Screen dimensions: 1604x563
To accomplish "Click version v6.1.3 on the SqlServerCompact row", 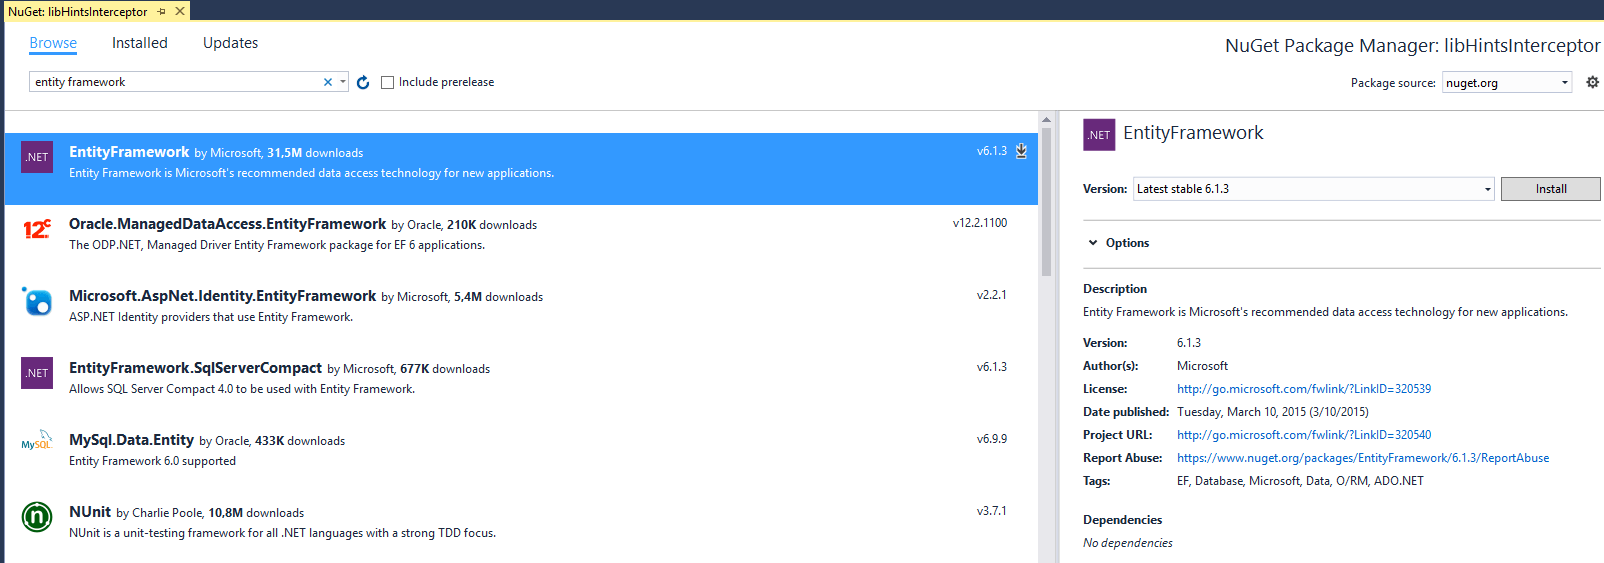I will pyautogui.click(x=992, y=367).
